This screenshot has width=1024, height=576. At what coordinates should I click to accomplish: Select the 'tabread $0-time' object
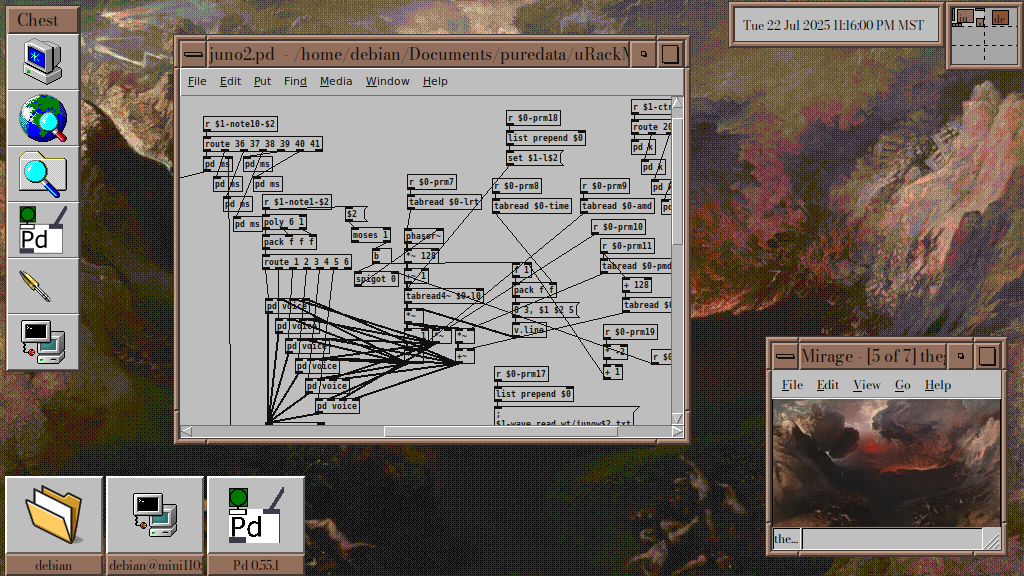tap(532, 206)
